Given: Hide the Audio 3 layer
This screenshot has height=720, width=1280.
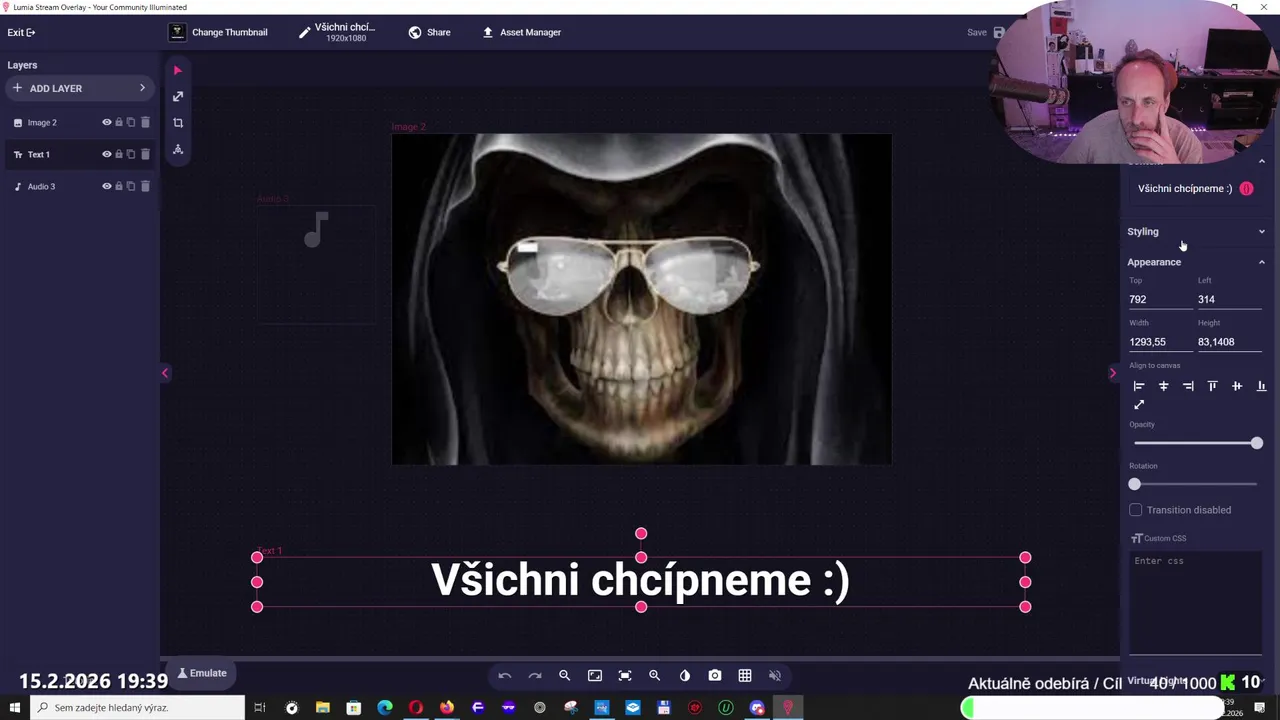Looking at the screenshot, I should [x=106, y=186].
